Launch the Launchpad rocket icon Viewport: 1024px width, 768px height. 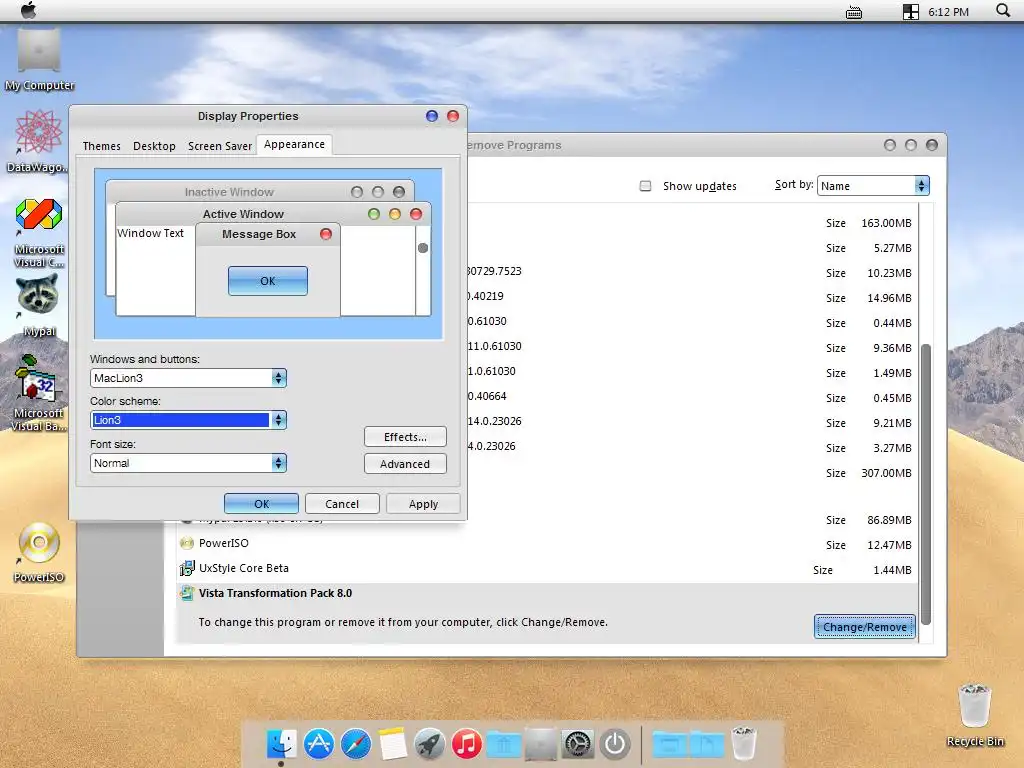pos(429,744)
